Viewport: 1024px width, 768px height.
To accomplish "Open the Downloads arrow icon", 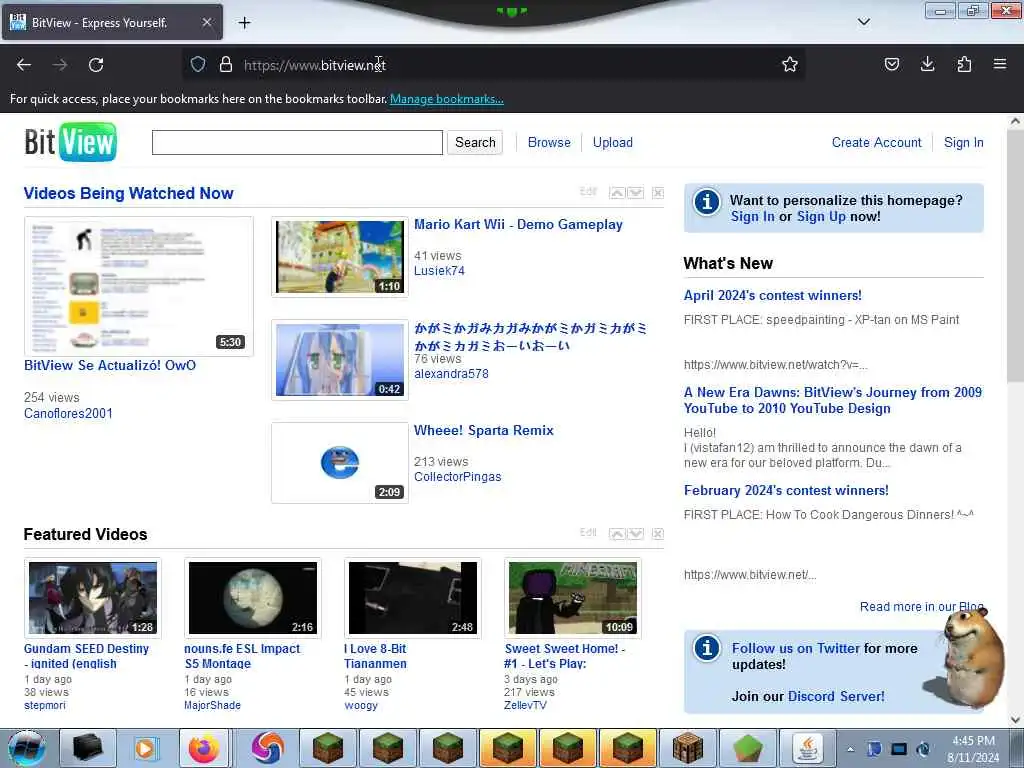I will point(927,64).
